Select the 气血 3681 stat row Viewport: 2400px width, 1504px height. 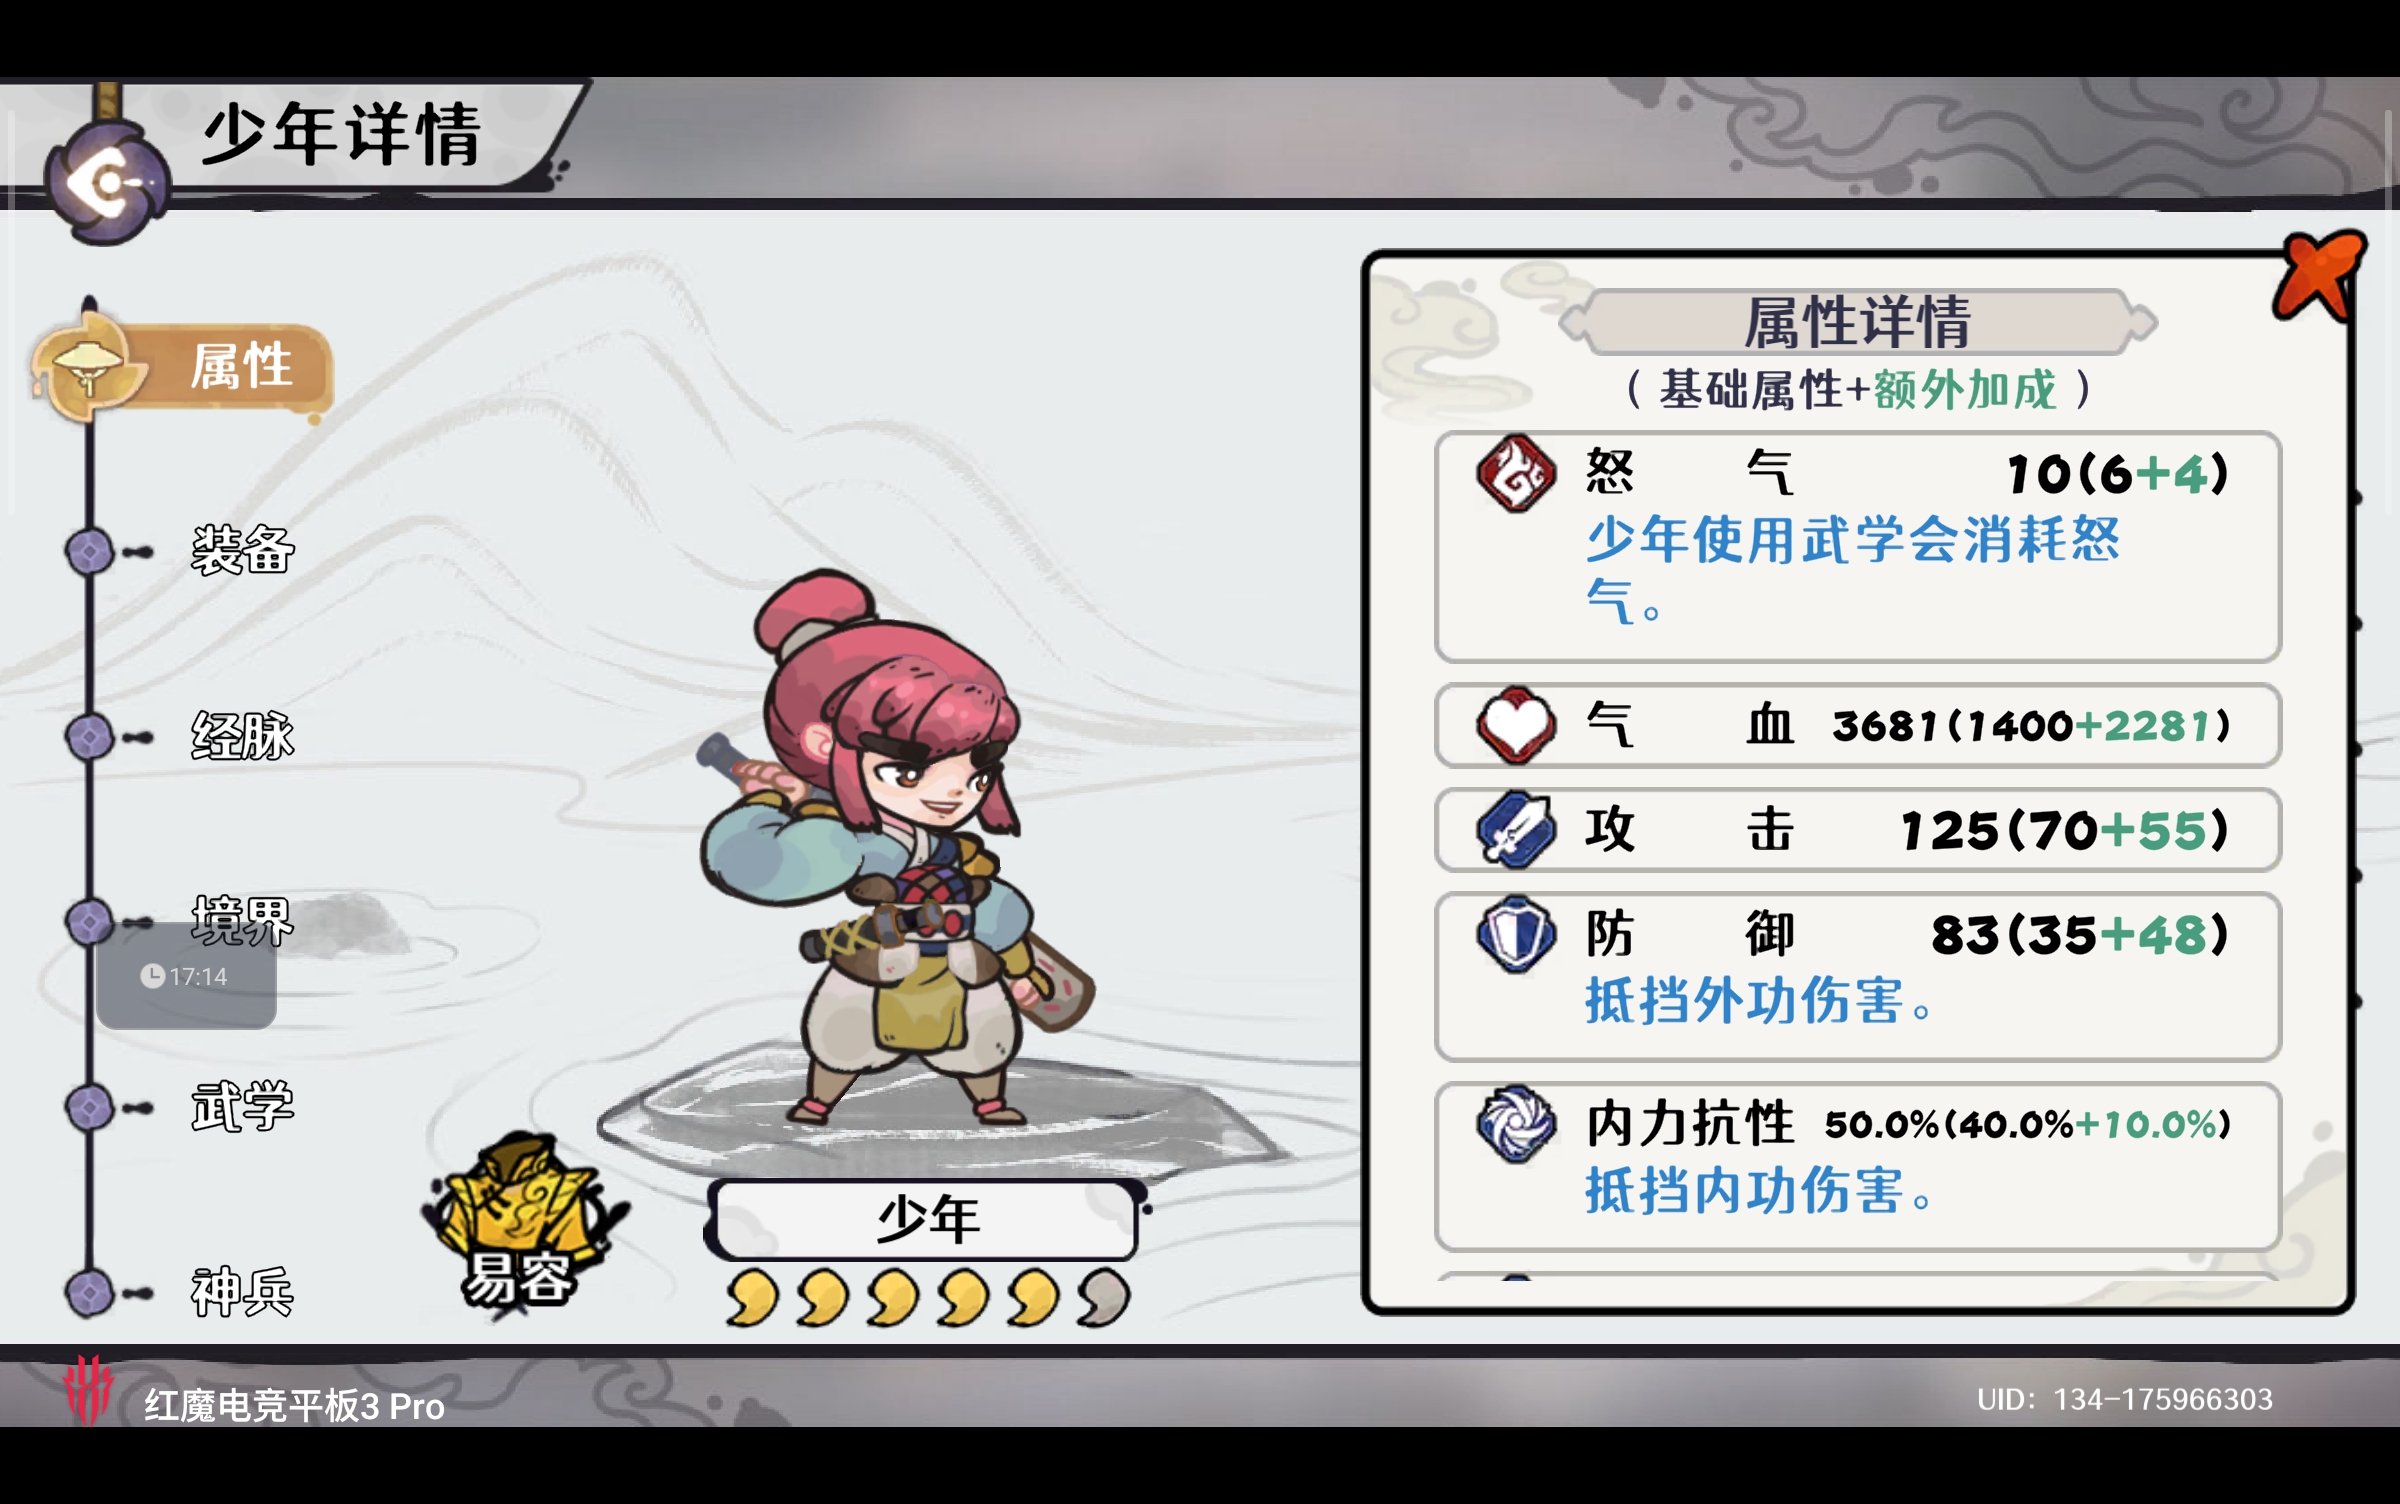pyautogui.click(x=1858, y=726)
